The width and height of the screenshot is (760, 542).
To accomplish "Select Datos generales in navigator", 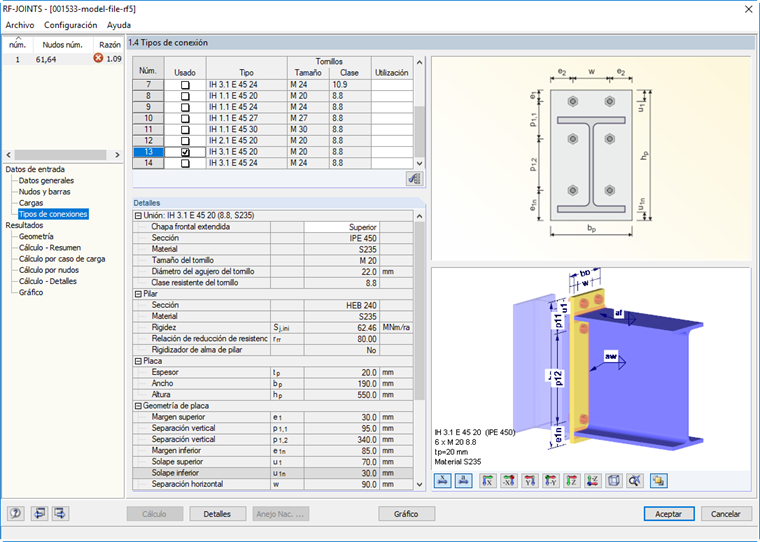I will (x=47, y=180).
